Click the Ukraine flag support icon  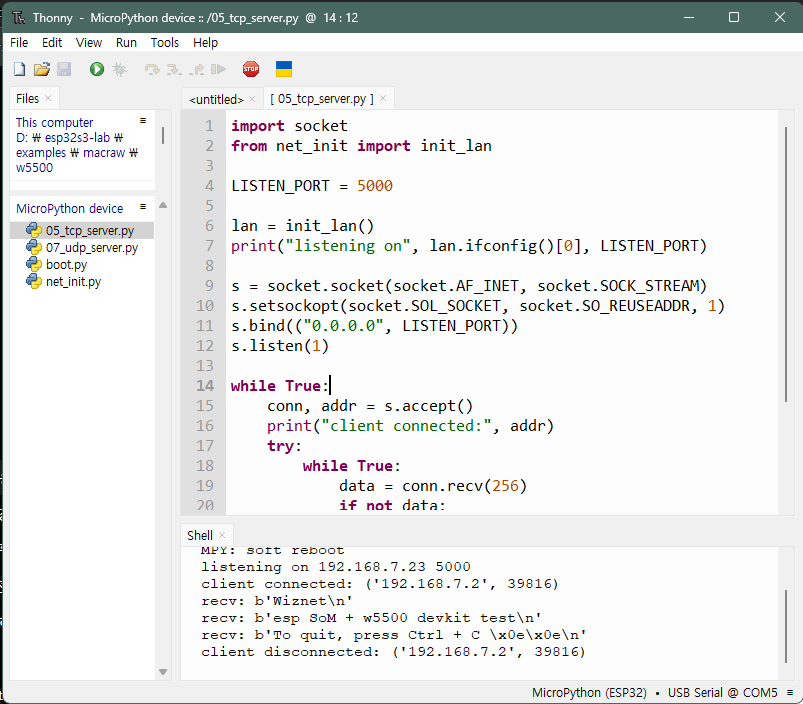(x=284, y=69)
